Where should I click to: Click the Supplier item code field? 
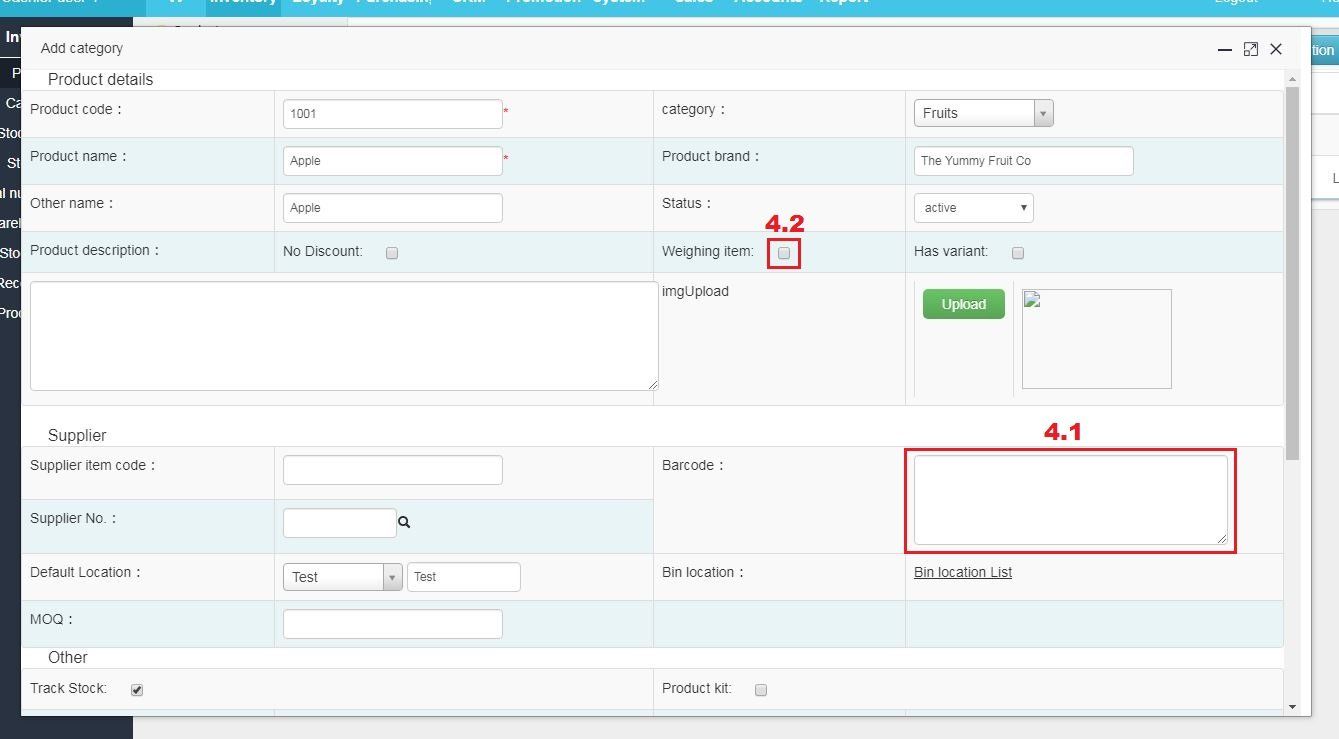coord(392,470)
